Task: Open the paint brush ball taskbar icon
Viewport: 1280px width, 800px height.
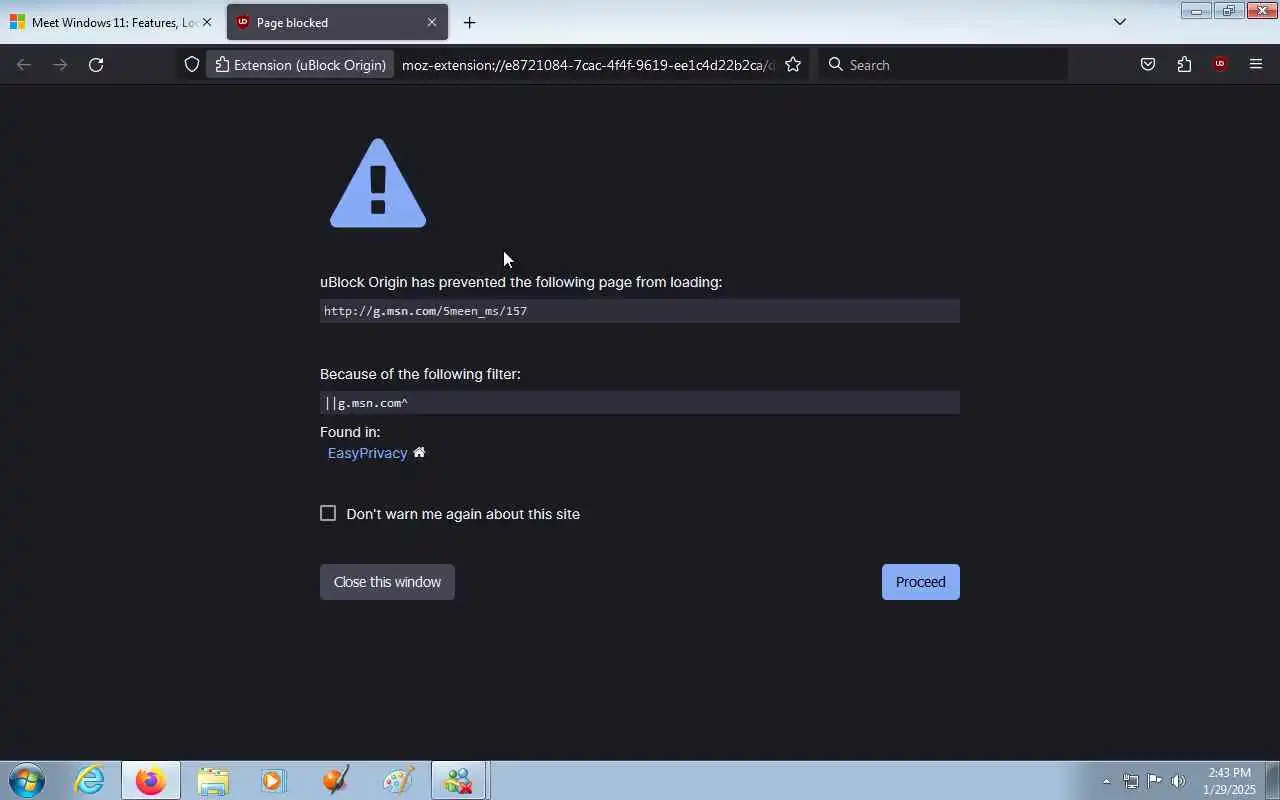Action: 336,780
